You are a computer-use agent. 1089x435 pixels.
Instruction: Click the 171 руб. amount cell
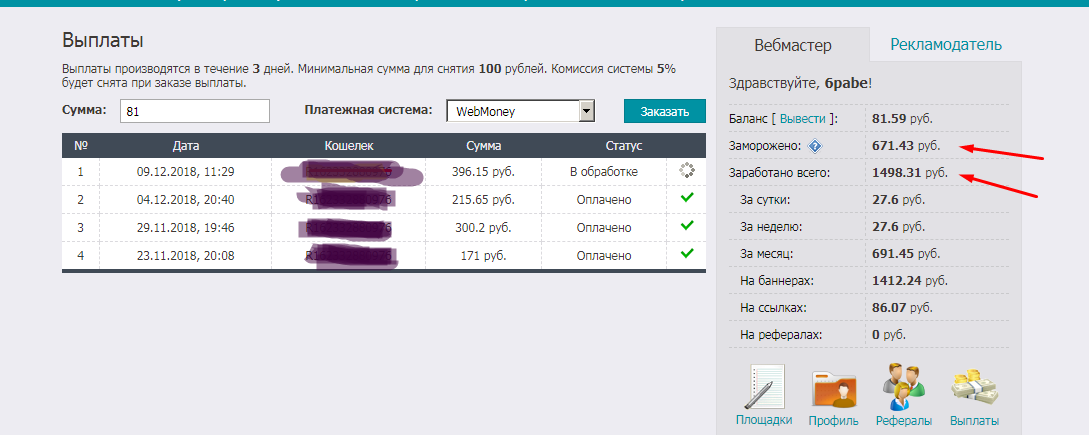click(x=483, y=255)
